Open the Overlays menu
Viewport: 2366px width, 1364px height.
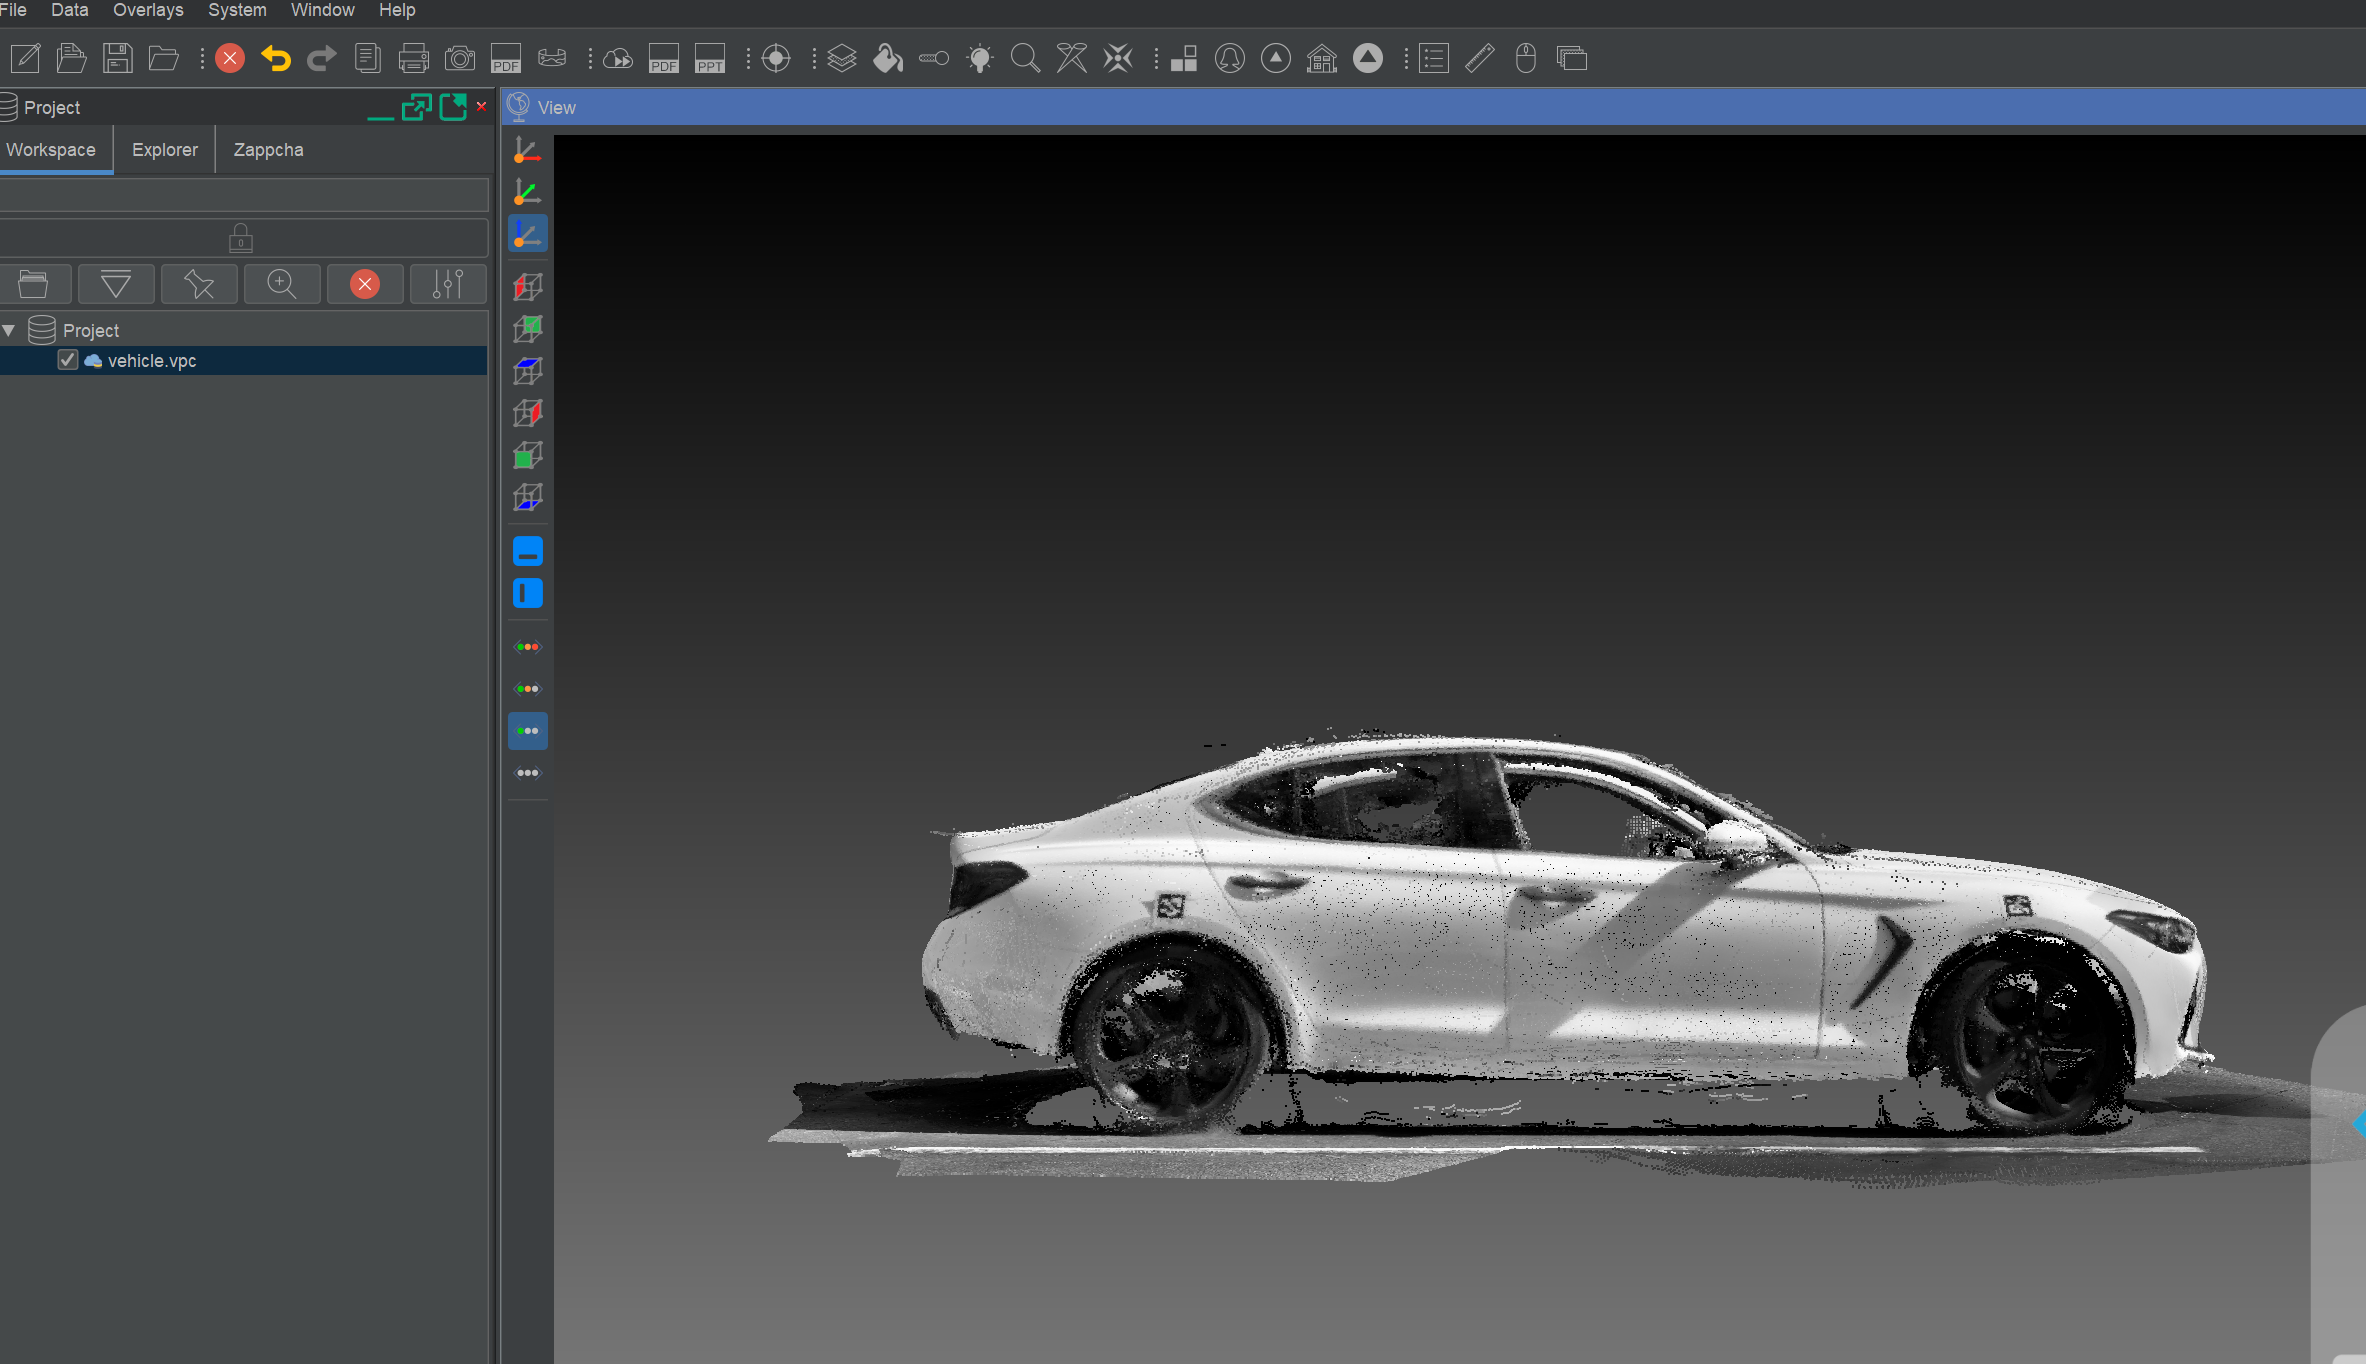148,10
